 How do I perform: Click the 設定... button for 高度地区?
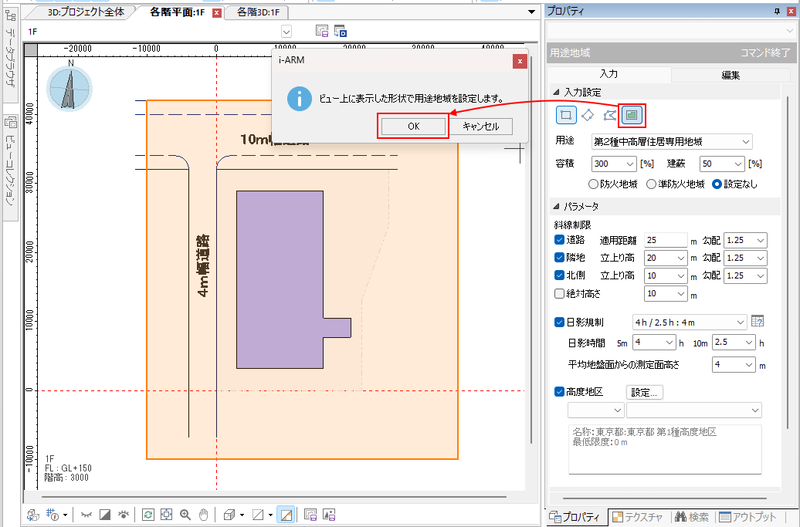point(644,392)
